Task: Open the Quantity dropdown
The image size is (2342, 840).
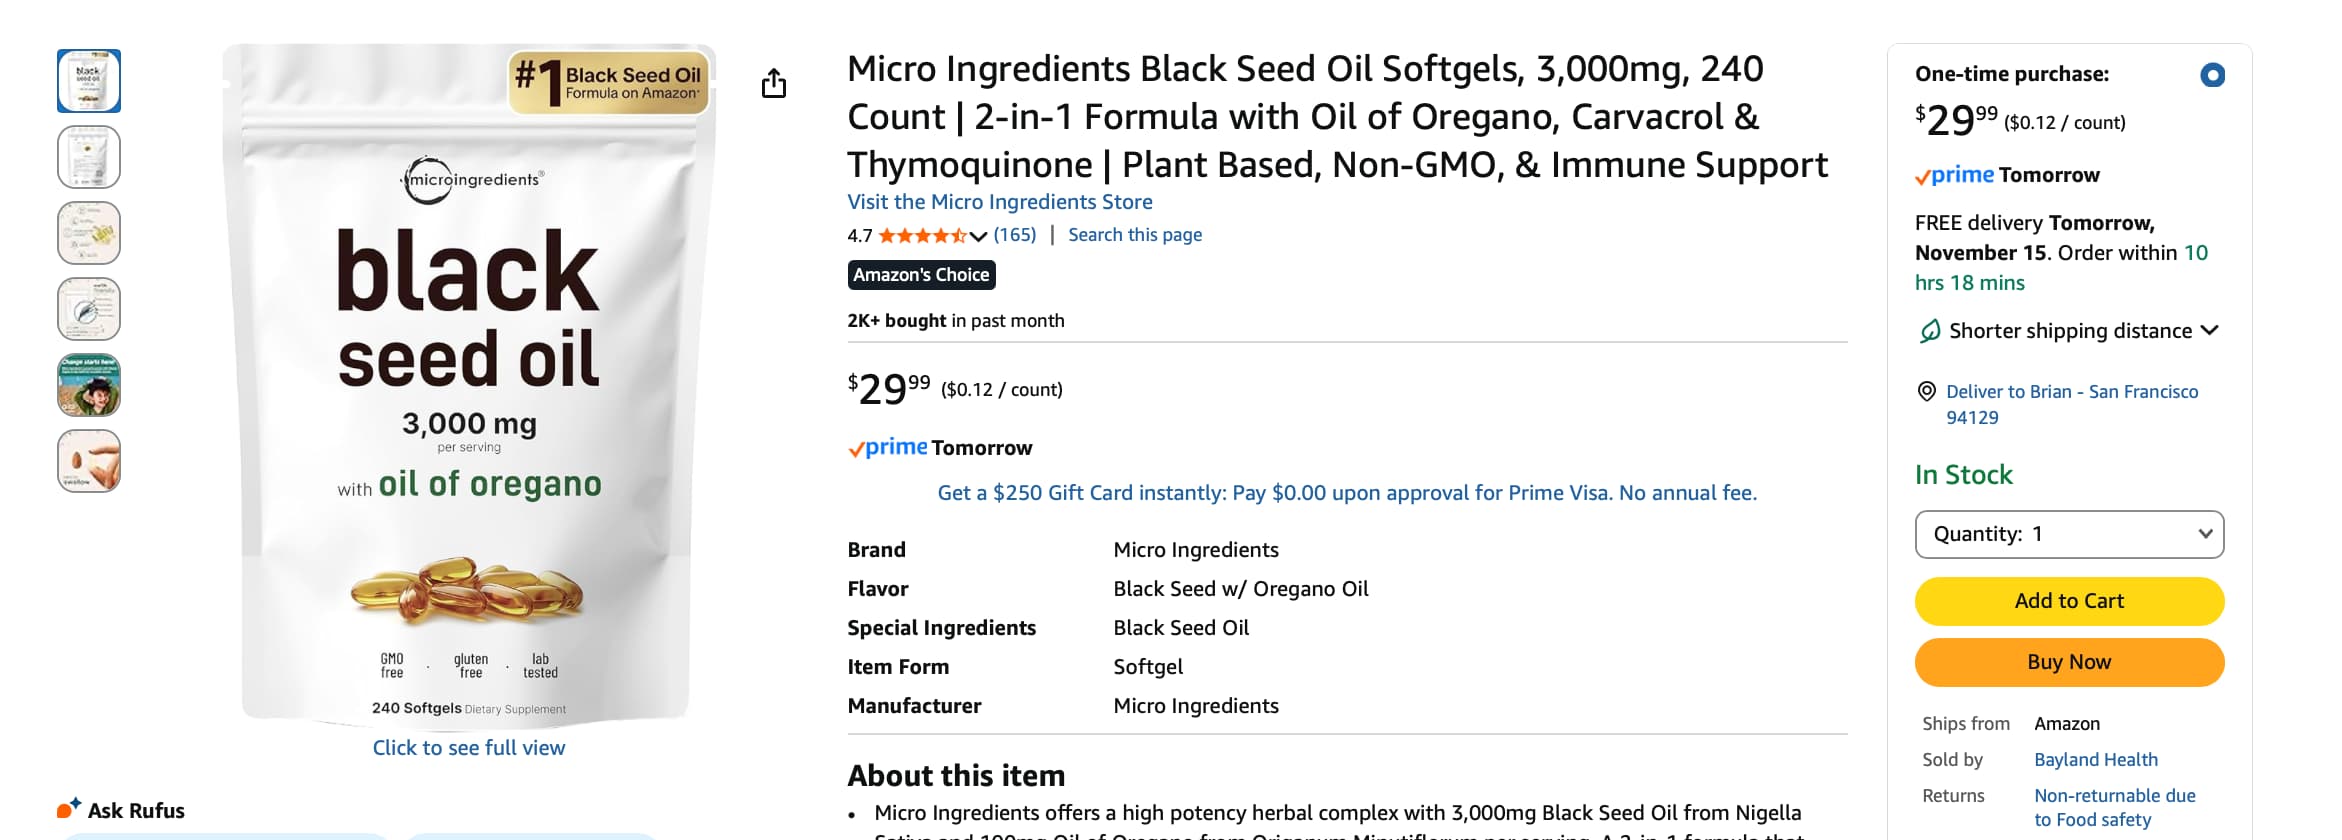Action: coord(2068,534)
